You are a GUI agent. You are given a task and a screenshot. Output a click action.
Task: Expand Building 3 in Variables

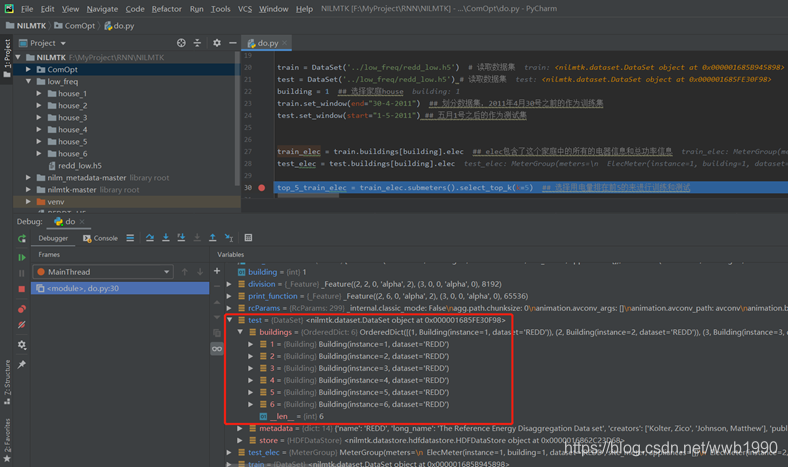(x=251, y=368)
